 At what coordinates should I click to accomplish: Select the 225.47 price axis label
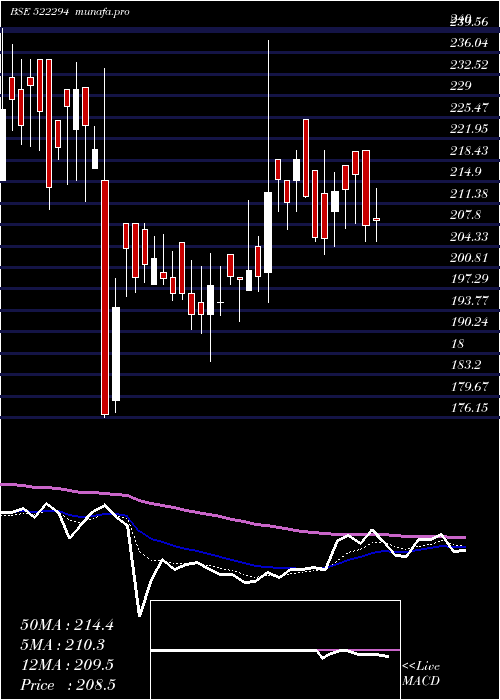click(469, 108)
